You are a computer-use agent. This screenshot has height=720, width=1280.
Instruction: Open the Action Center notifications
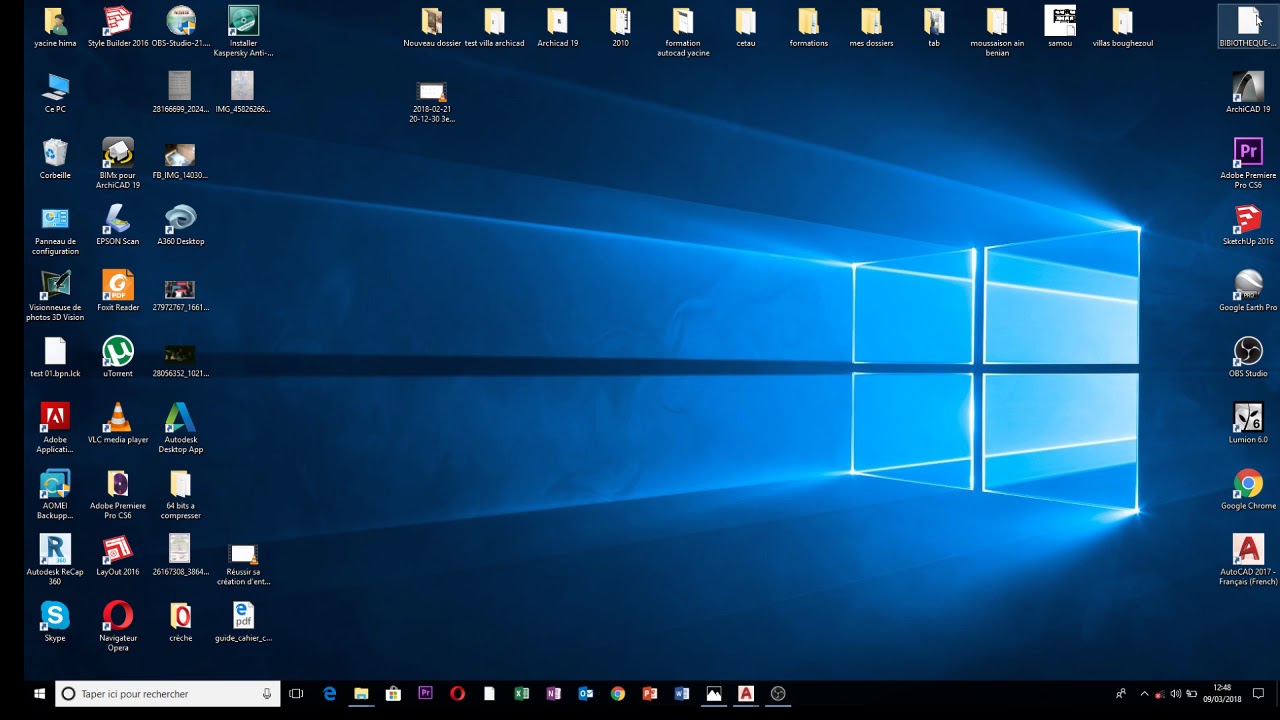coord(1259,693)
